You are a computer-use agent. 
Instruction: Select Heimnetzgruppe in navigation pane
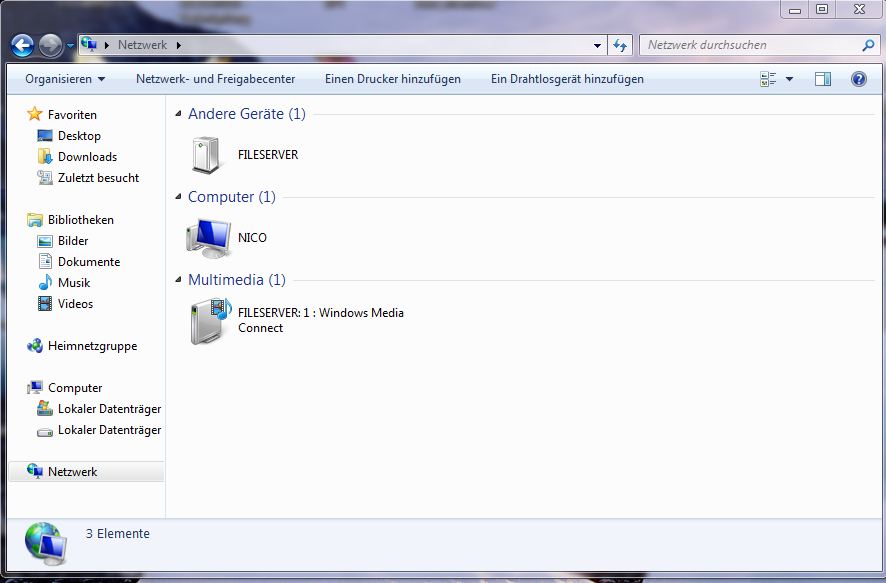tap(92, 346)
